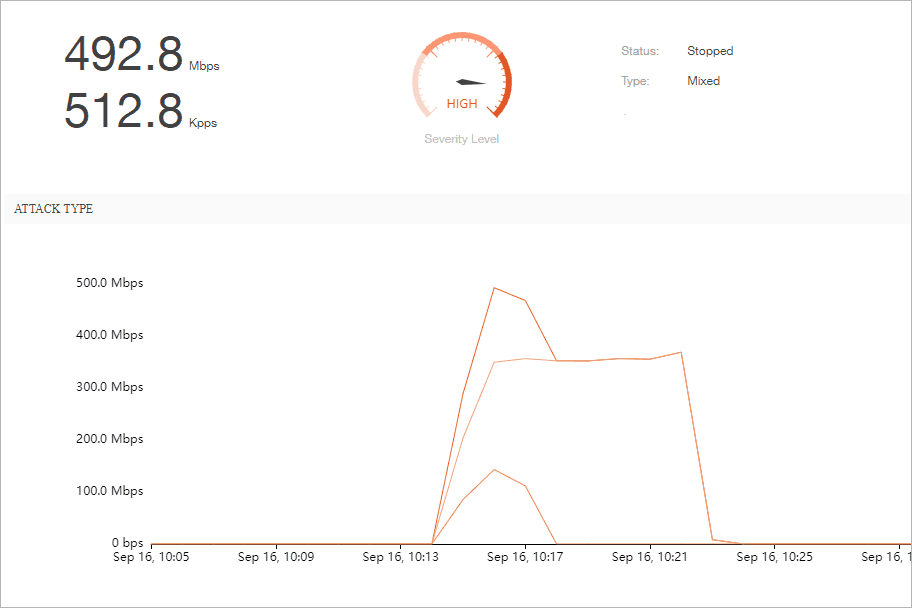Select the 512.8 Kpps packet rate value
912x608 pixels.
124,111
